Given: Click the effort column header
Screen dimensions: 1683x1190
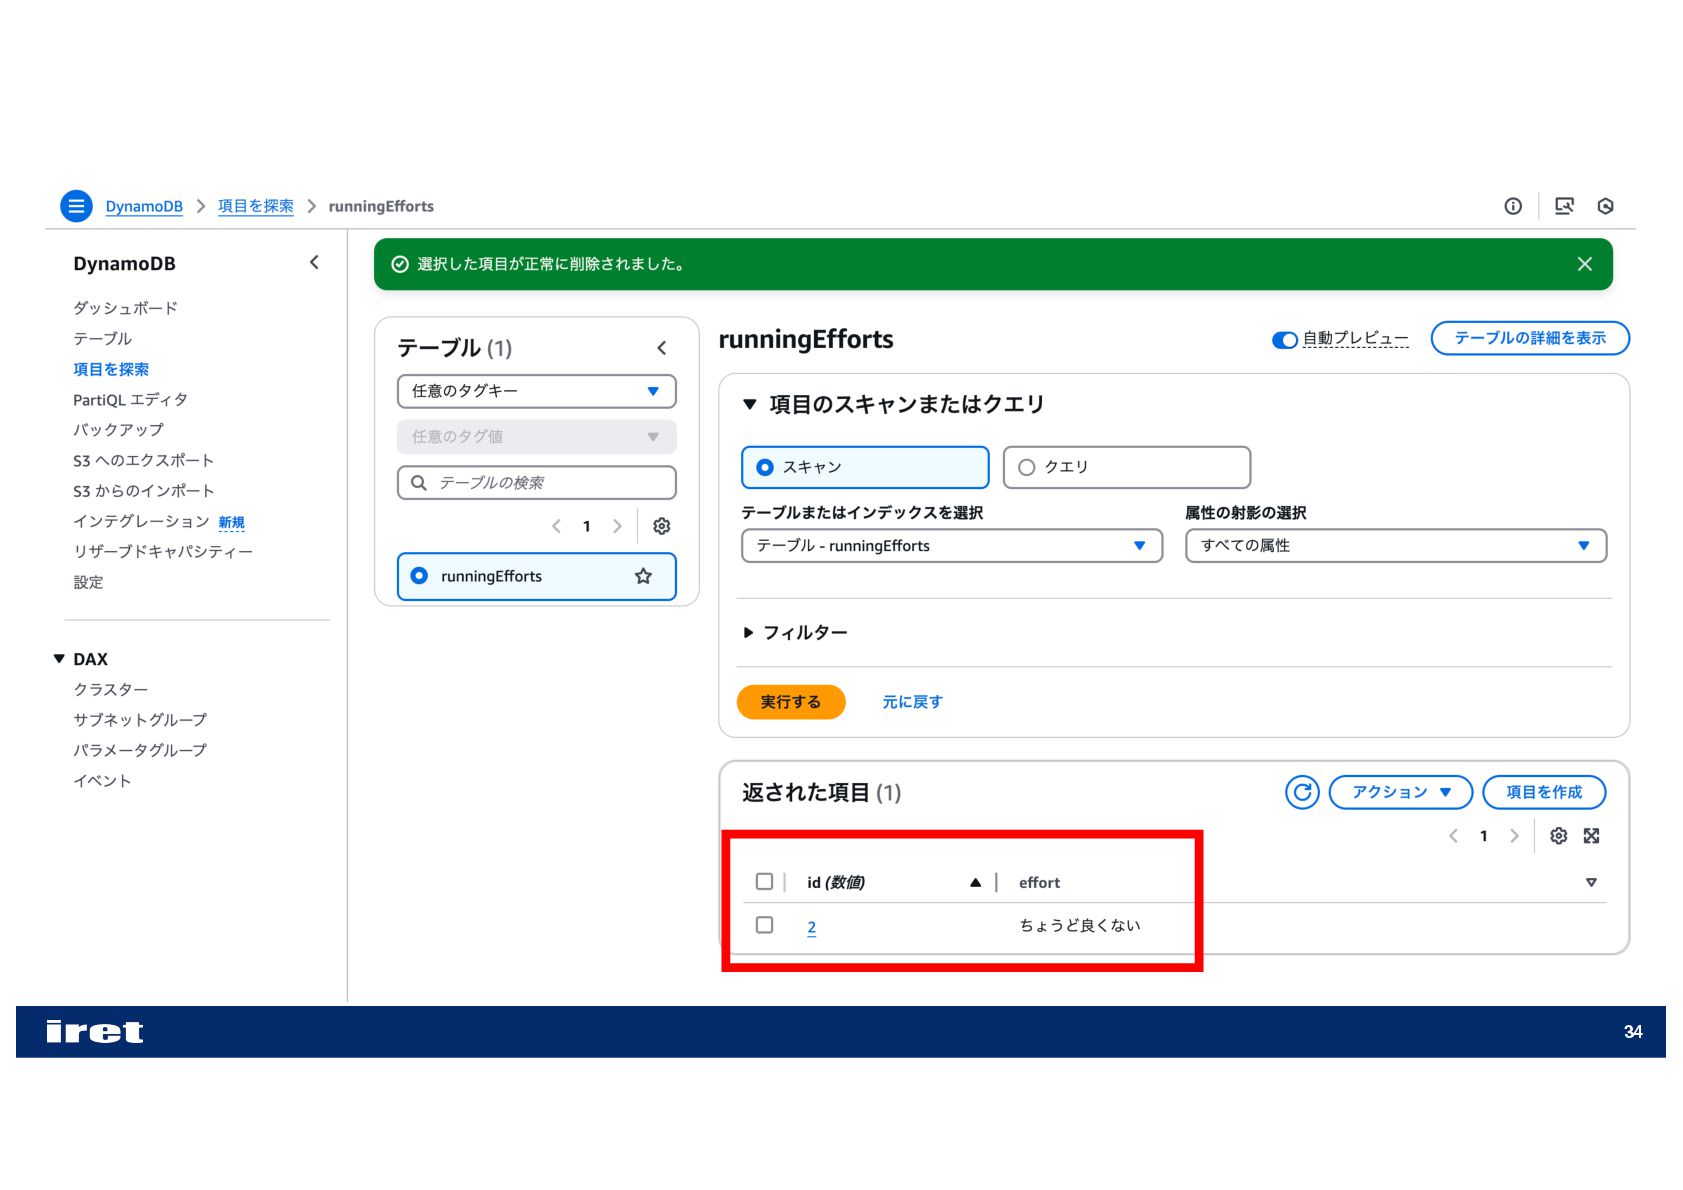Looking at the screenshot, I should click(x=1039, y=882).
